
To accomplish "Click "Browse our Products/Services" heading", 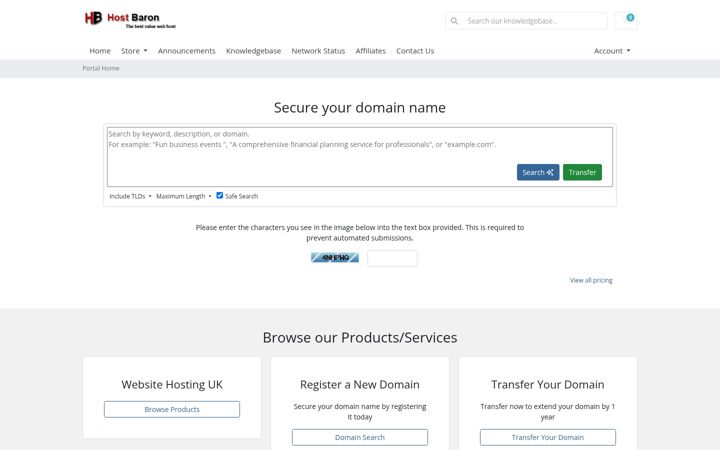I will 360,338.
